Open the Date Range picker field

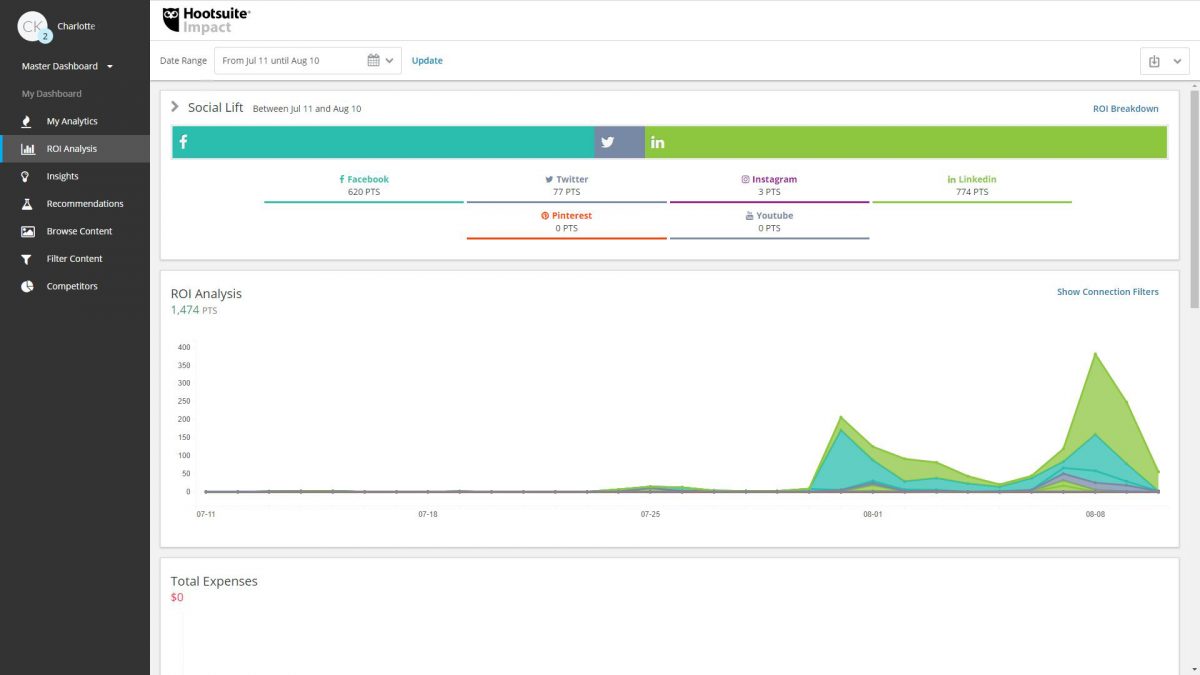308,61
